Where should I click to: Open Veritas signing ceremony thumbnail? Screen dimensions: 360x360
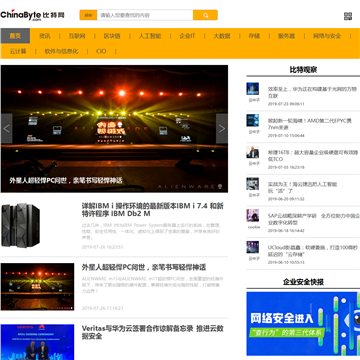pos(37,342)
